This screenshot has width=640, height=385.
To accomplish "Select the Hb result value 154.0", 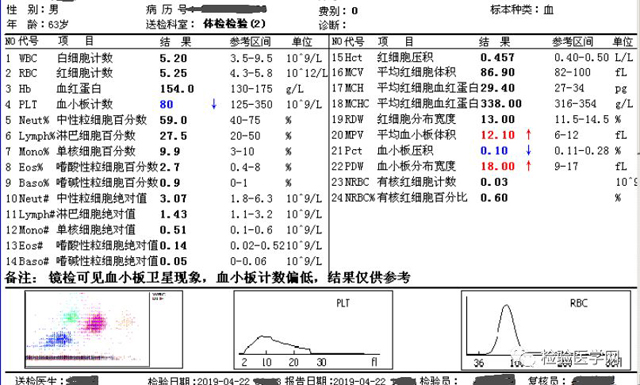I will [x=177, y=89].
